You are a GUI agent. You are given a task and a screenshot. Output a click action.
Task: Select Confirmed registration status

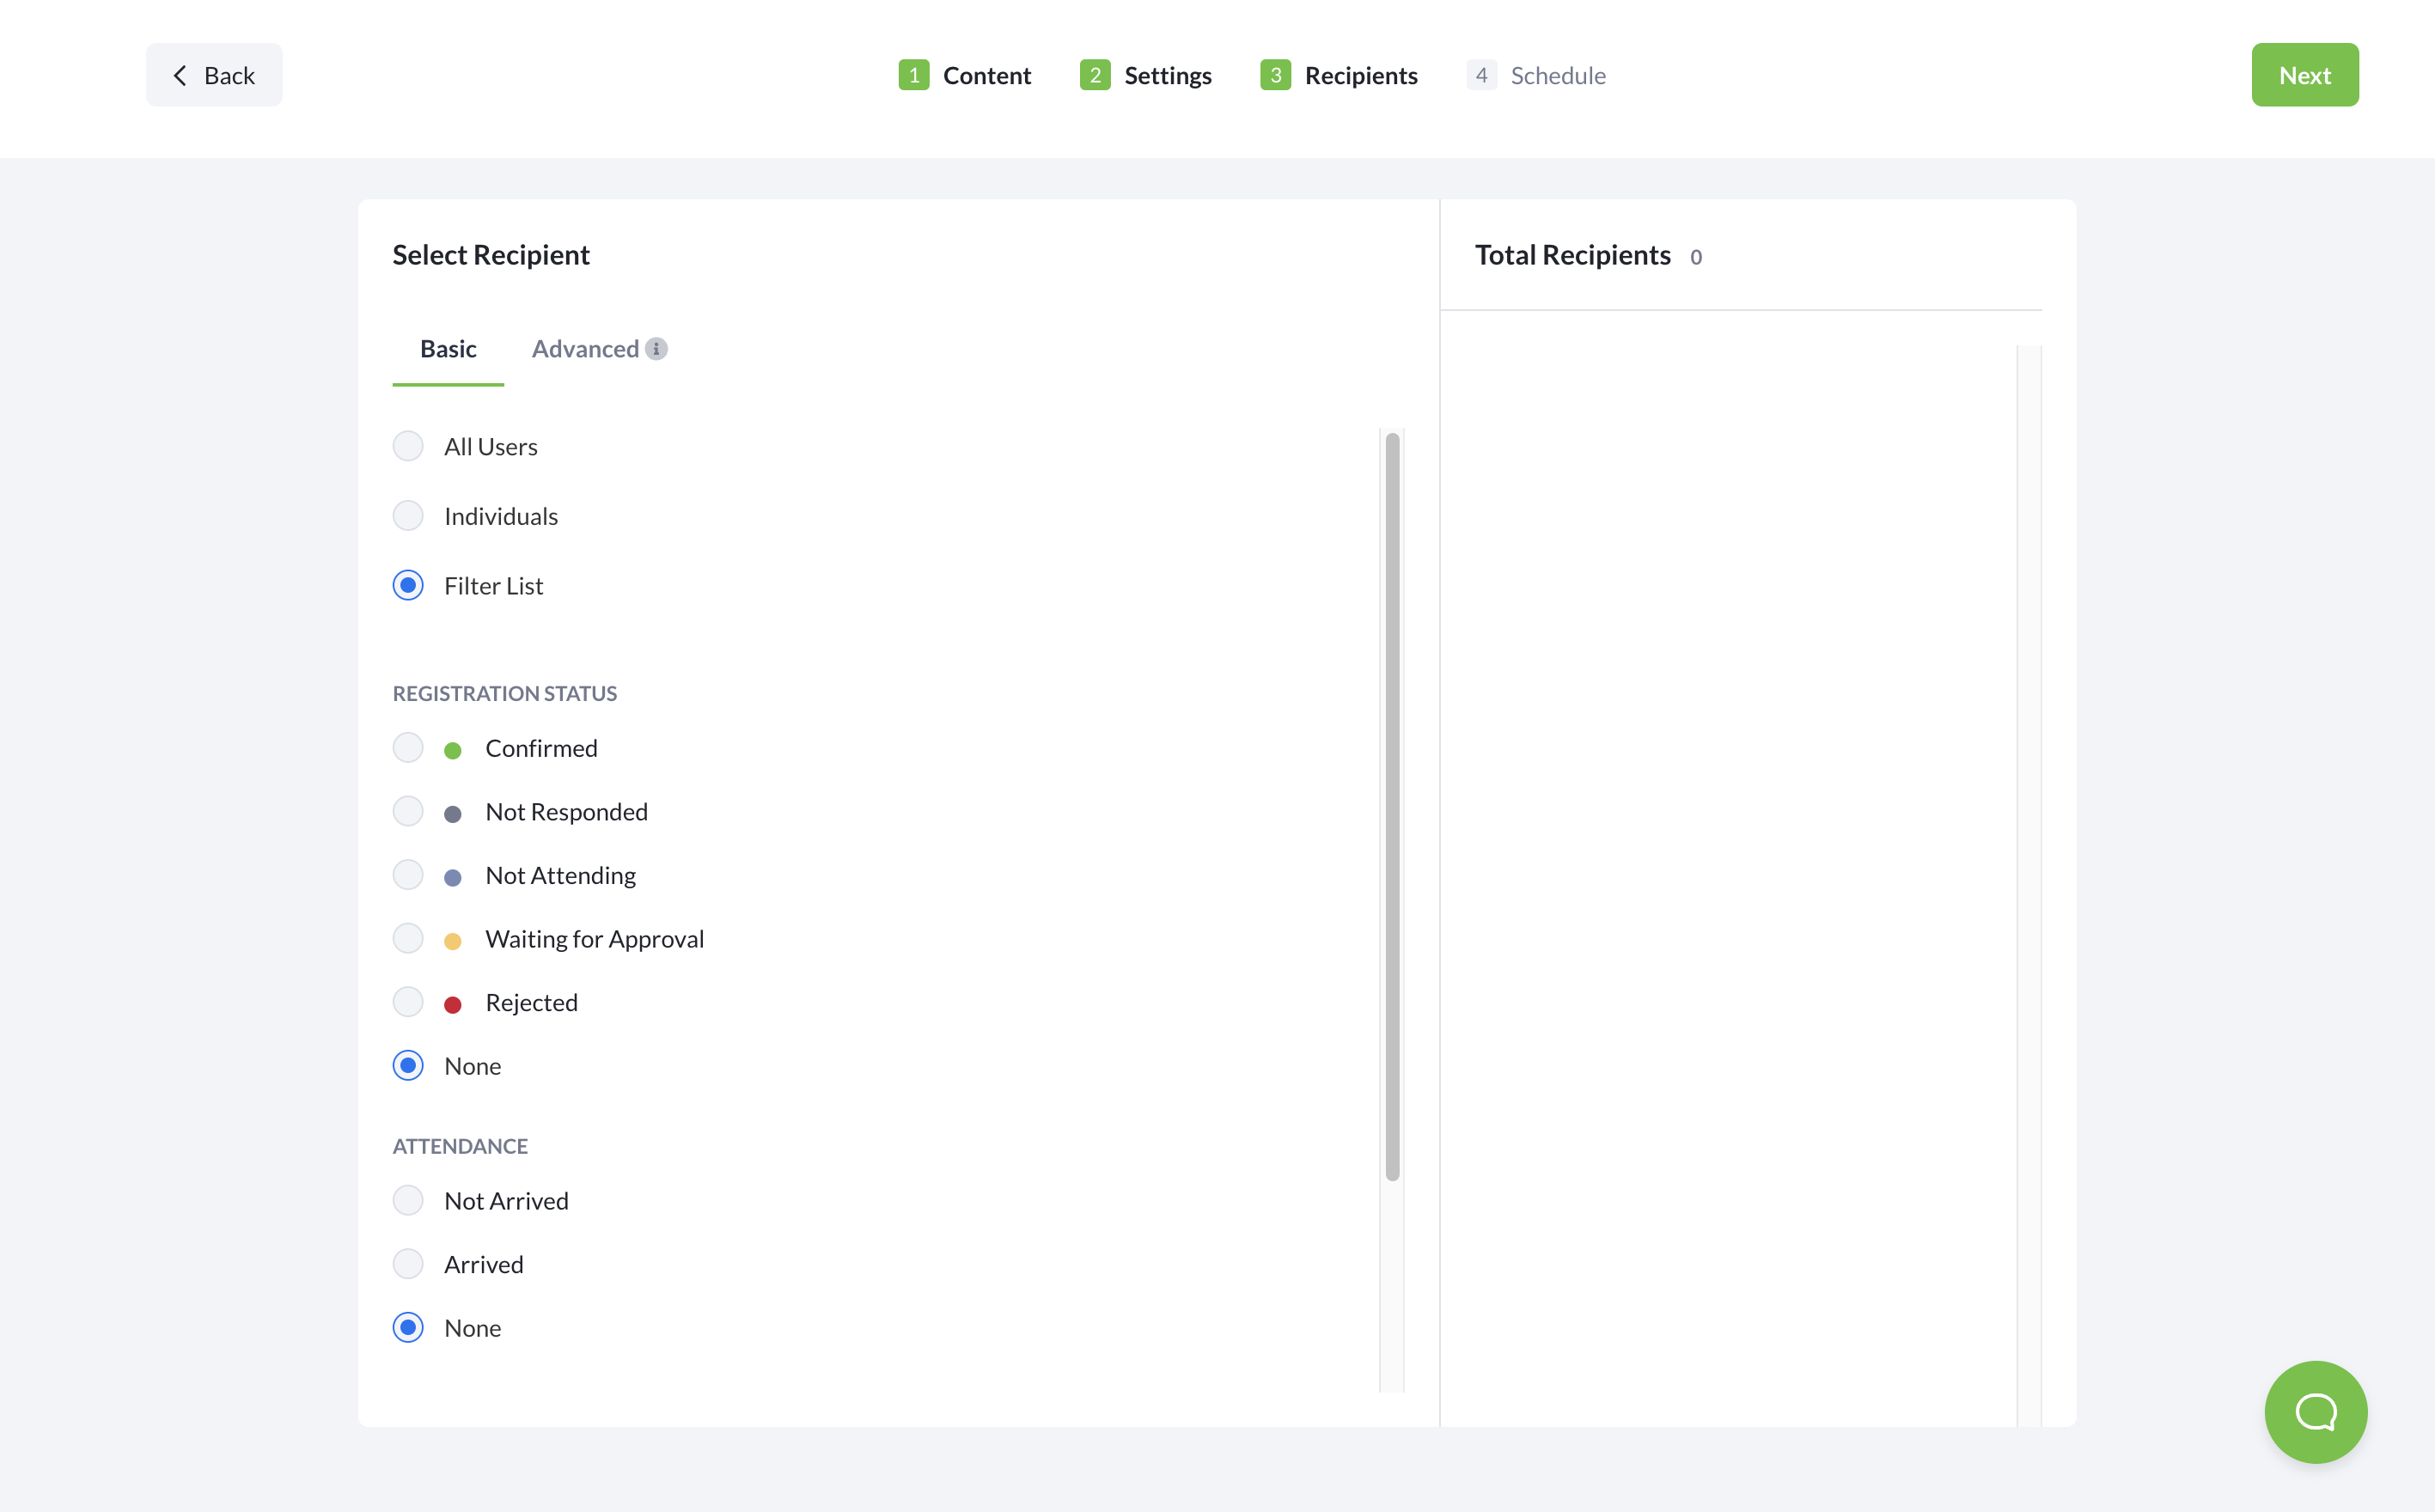click(408, 748)
